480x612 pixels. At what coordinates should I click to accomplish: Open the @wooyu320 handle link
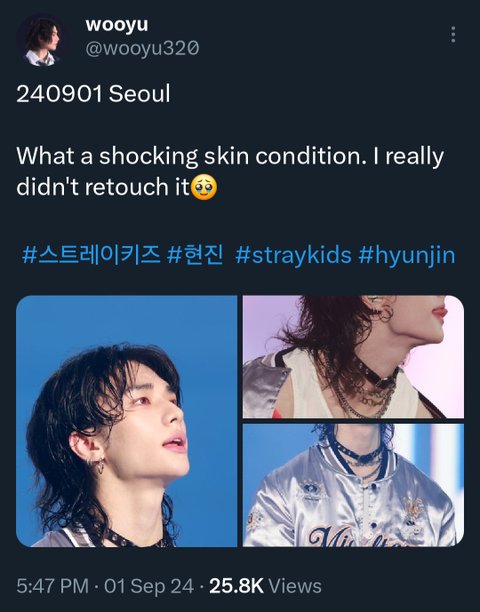coord(142,49)
